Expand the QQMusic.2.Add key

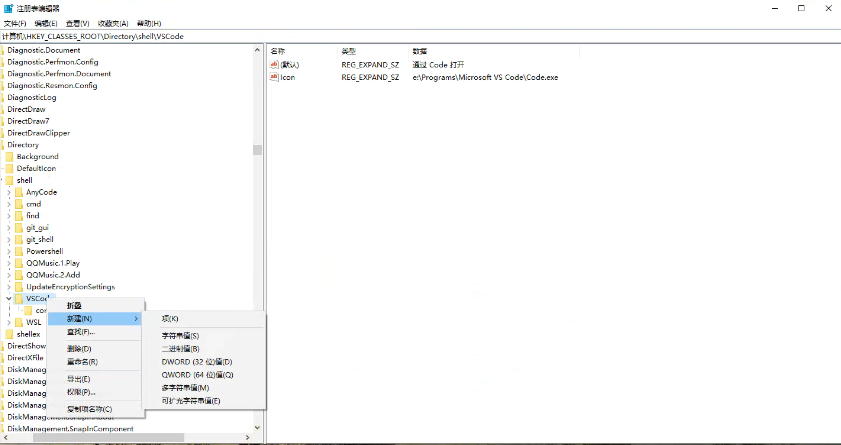coord(9,275)
